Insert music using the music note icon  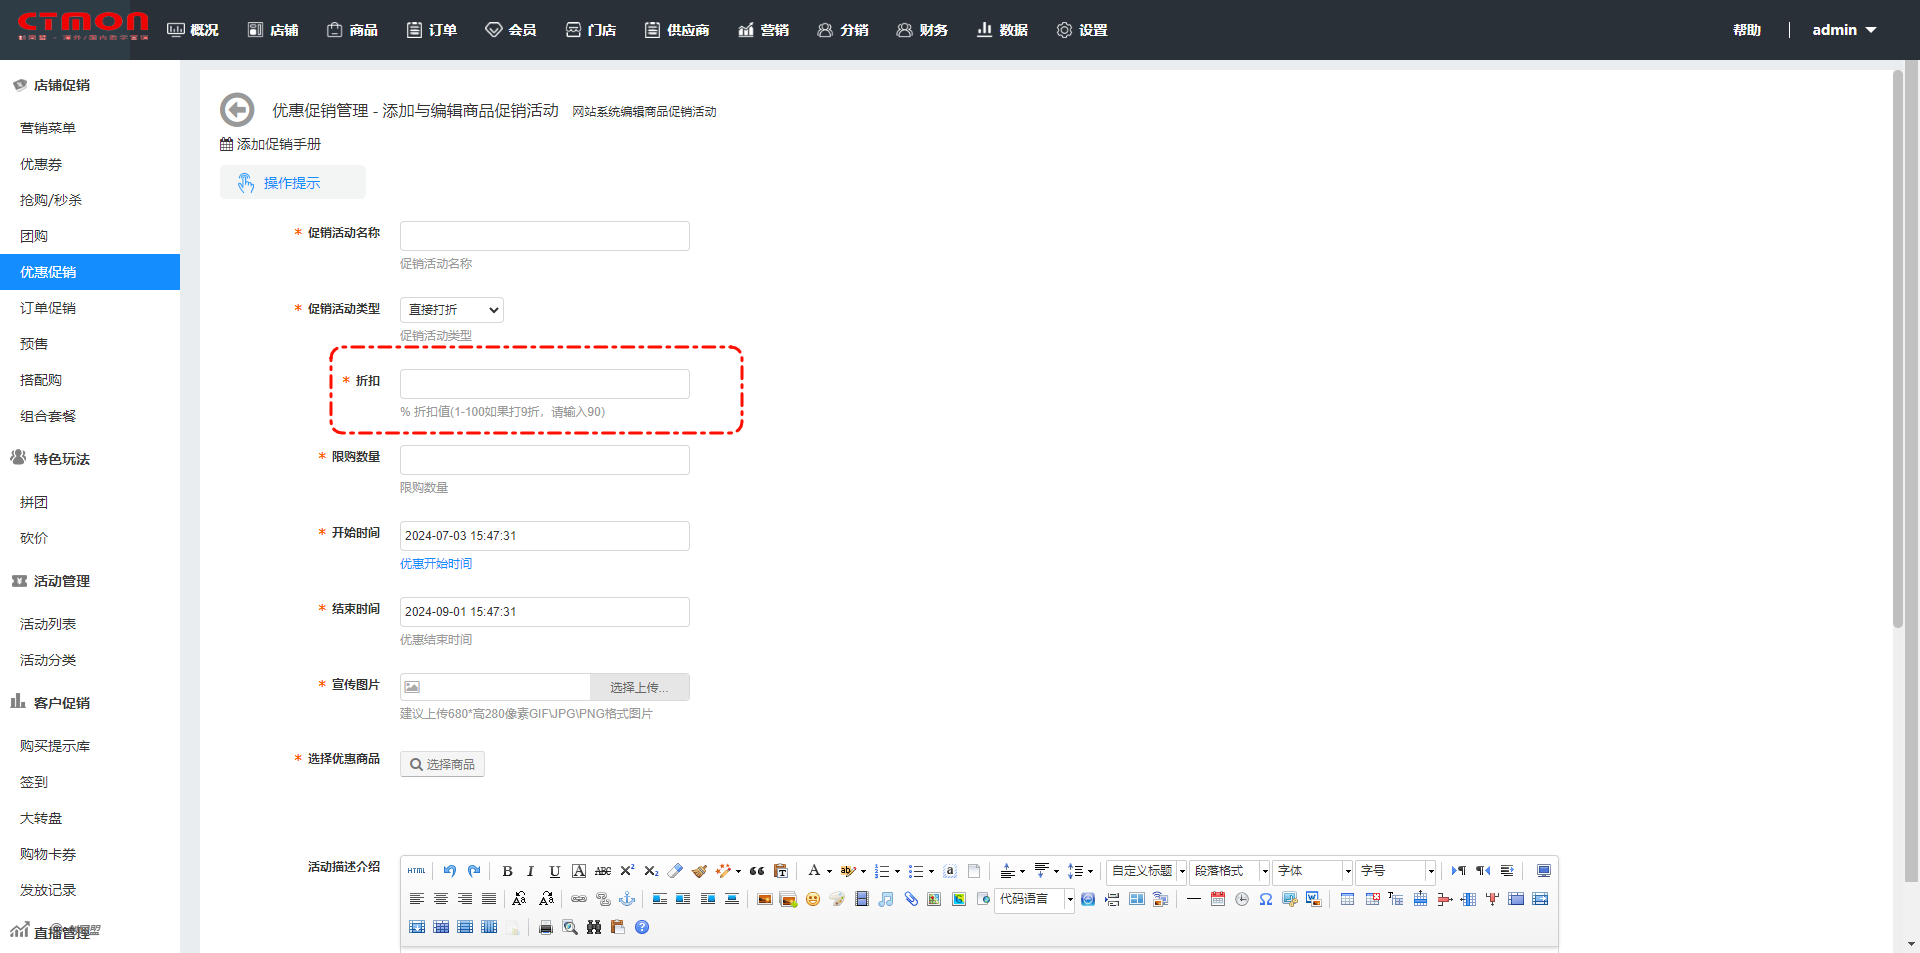click(886, 899)
